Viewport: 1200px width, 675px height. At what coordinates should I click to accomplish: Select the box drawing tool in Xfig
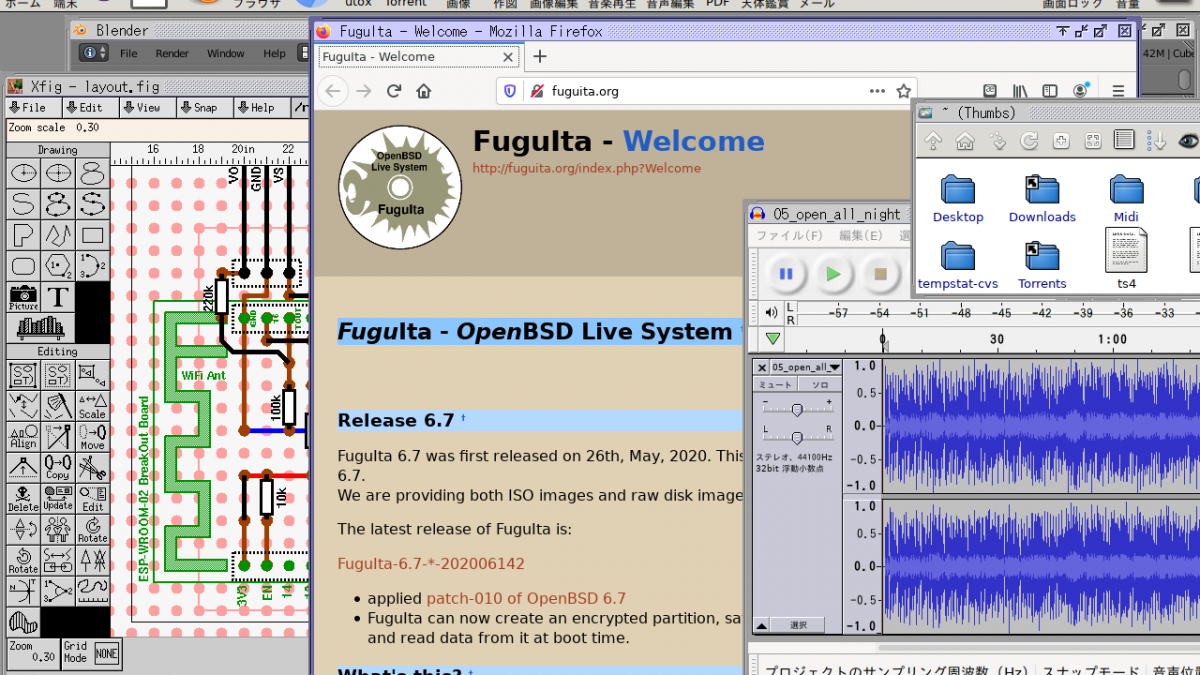tap(92, 235)
